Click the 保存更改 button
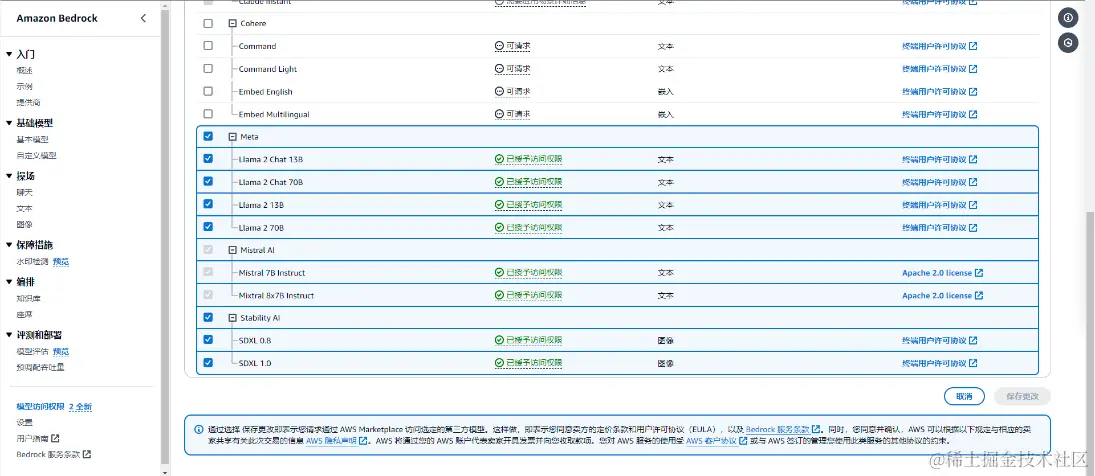Screen dimensions: 1095x476 click(x=1022, y=396)
